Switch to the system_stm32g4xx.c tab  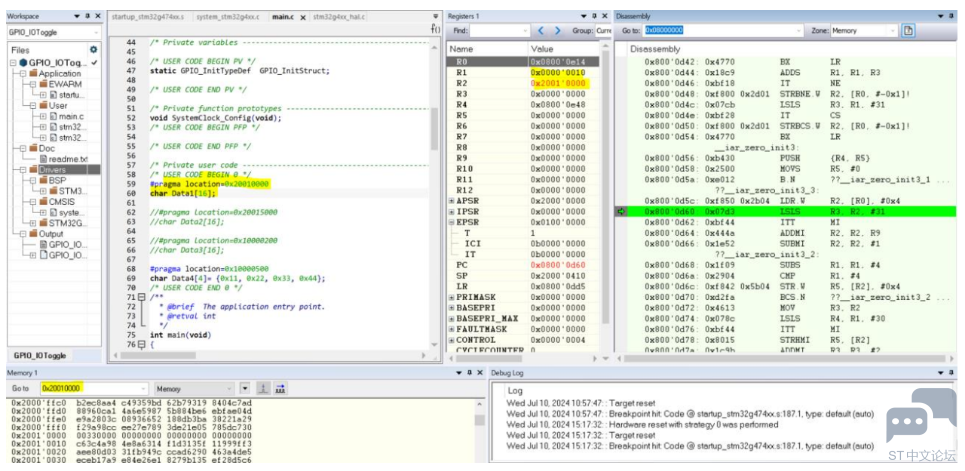228,17
